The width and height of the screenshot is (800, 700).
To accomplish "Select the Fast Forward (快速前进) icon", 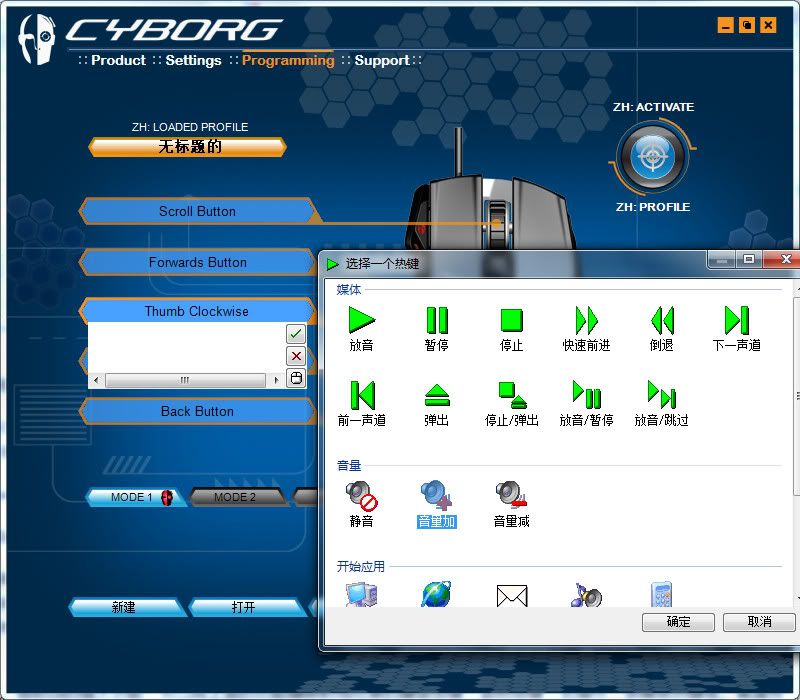I will [x=586, y=320].
